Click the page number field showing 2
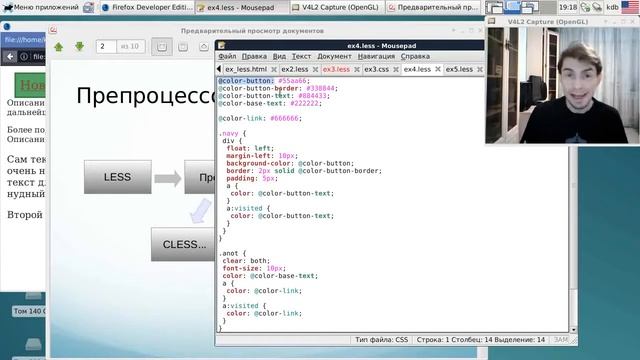This screenshot has width=640, height=360. (x=106, y=47)
